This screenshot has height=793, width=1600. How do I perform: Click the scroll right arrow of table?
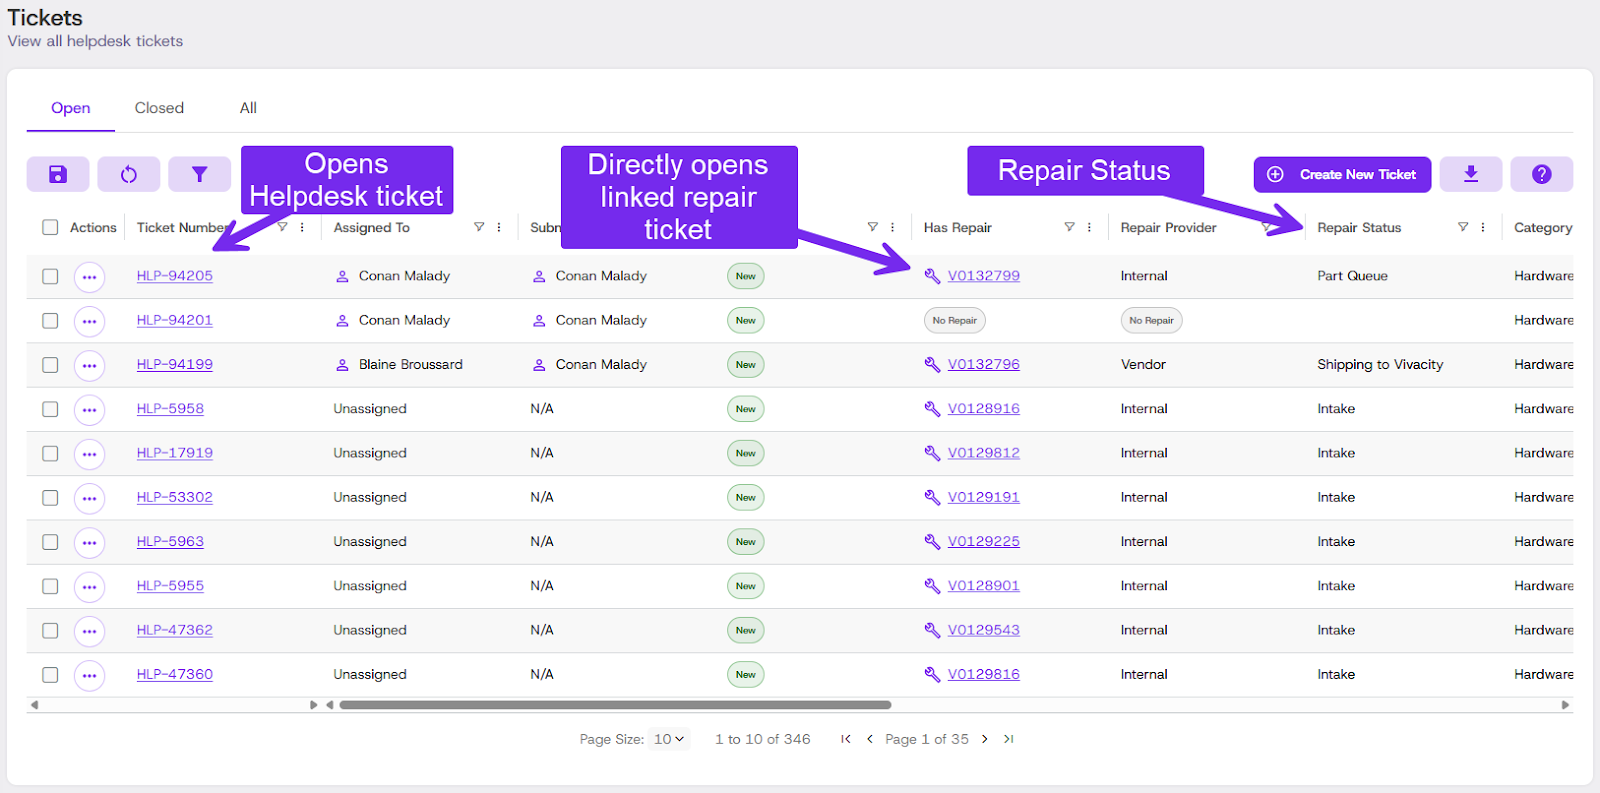pos(1565,705)
